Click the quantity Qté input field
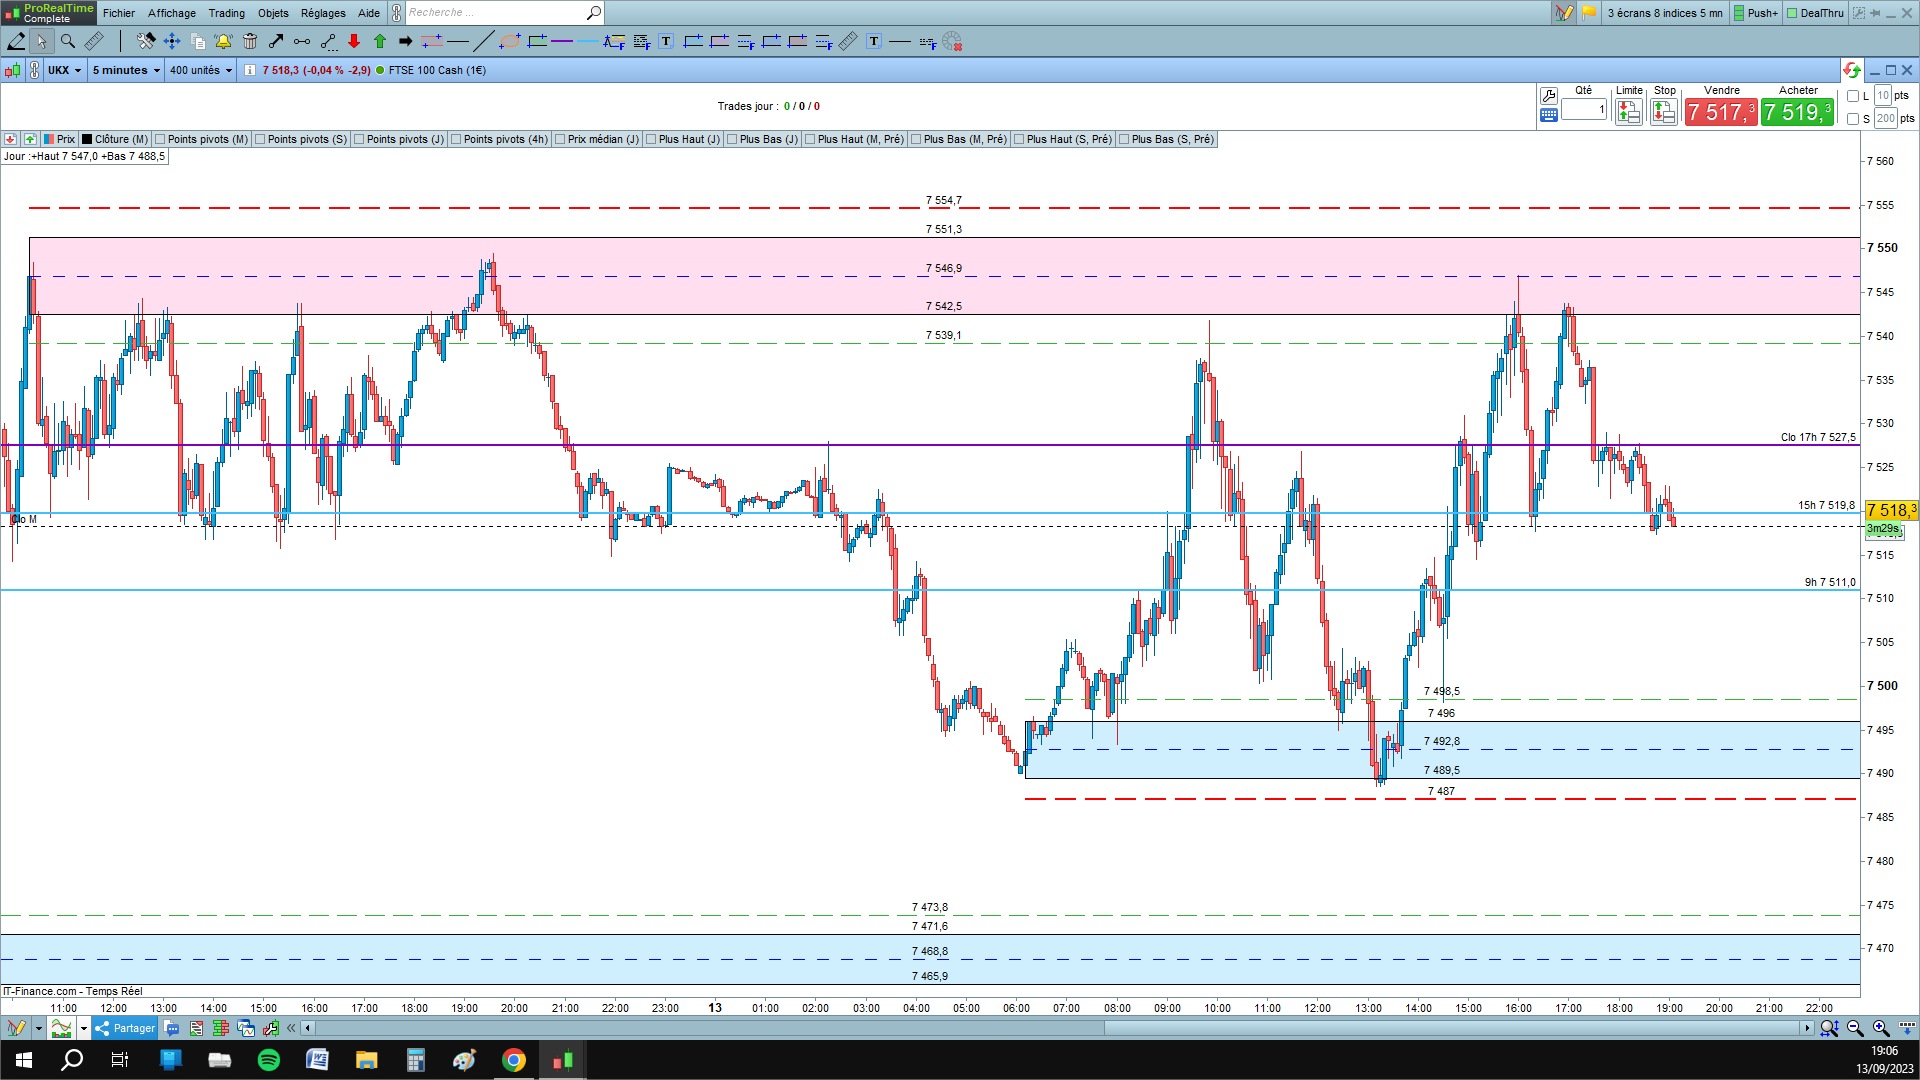Viewport: 1920px width, 1080px height. tap(1583, 110)
